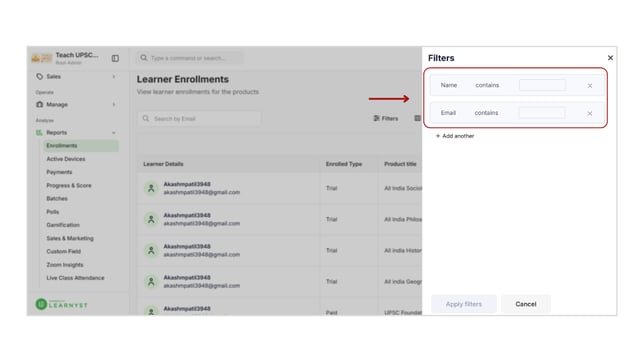
Task: Select the Email field chooser
Action: tap(448, 113)
